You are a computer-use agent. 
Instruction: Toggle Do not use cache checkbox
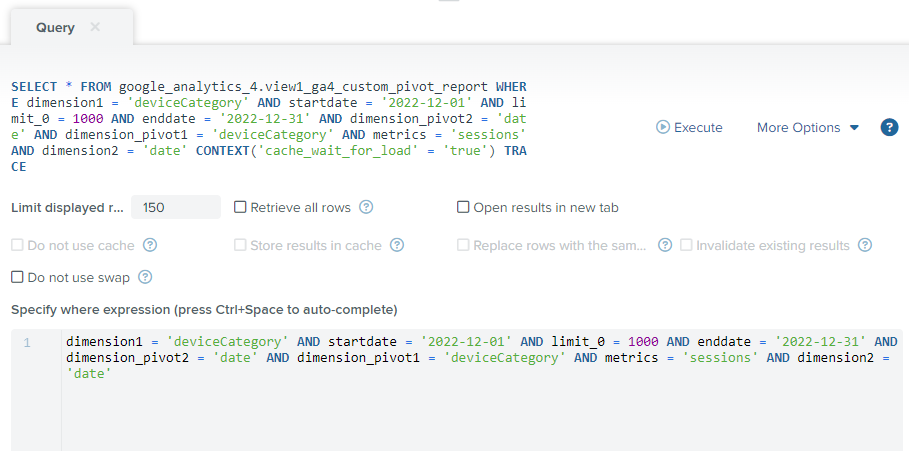coord(17,245)
